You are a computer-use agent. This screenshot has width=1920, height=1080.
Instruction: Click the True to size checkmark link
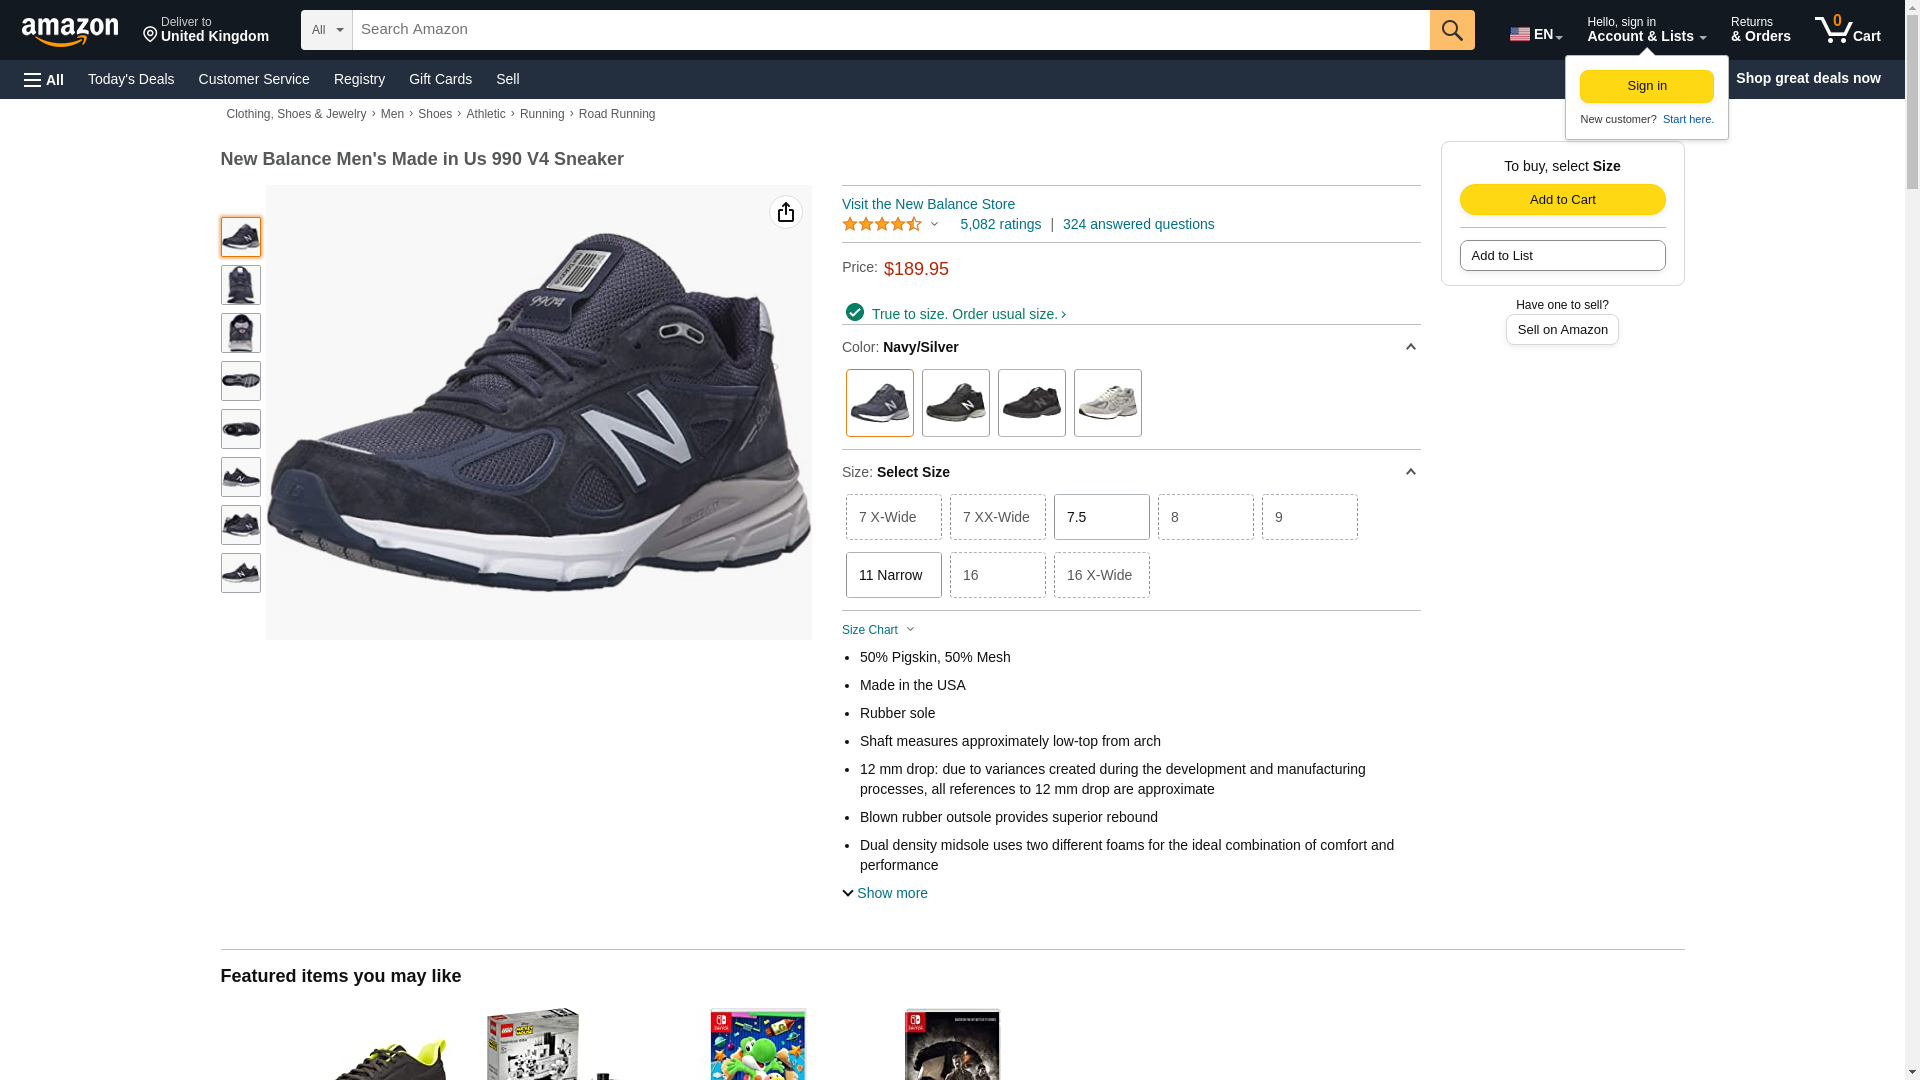957,314
